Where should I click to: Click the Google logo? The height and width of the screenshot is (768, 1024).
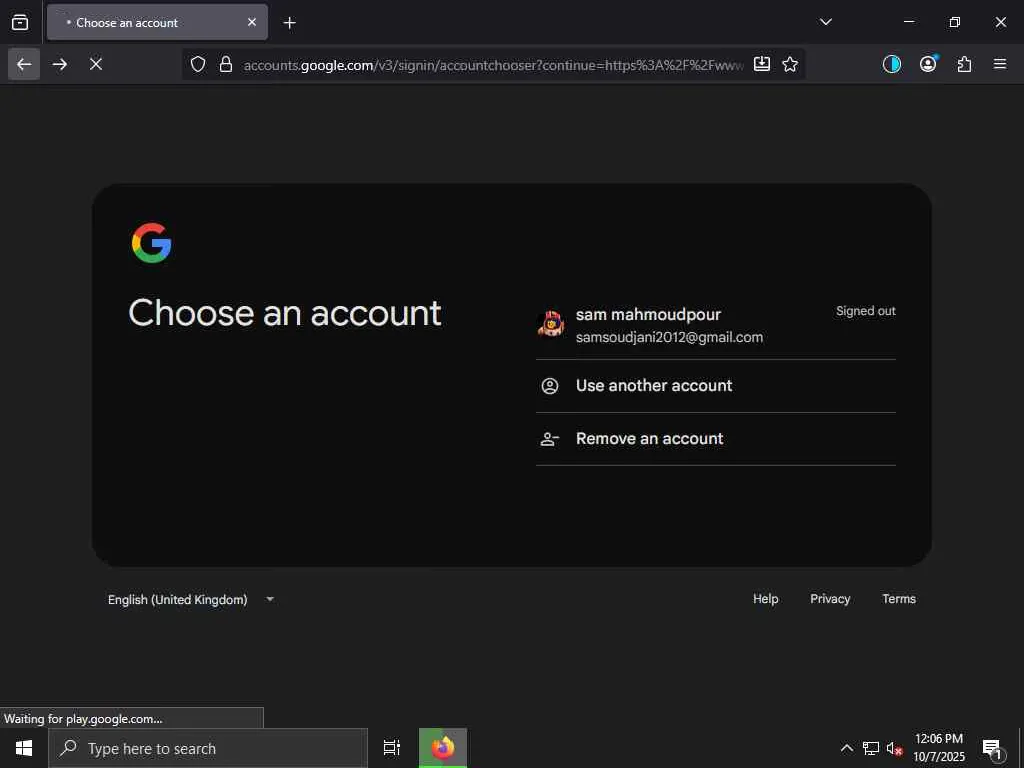pyautogui.click(x=152, y=243)
